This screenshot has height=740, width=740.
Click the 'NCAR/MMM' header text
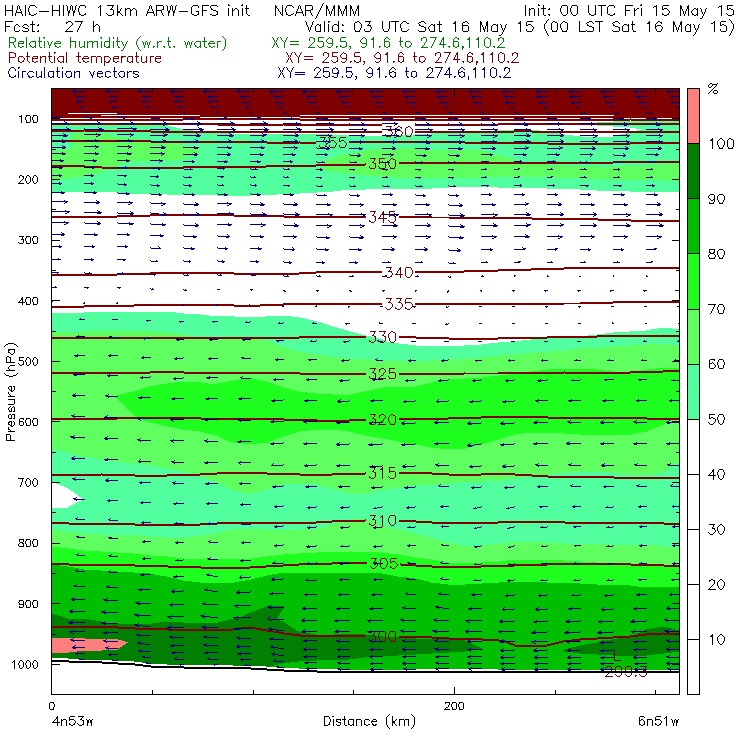click(x=317, y=11)
